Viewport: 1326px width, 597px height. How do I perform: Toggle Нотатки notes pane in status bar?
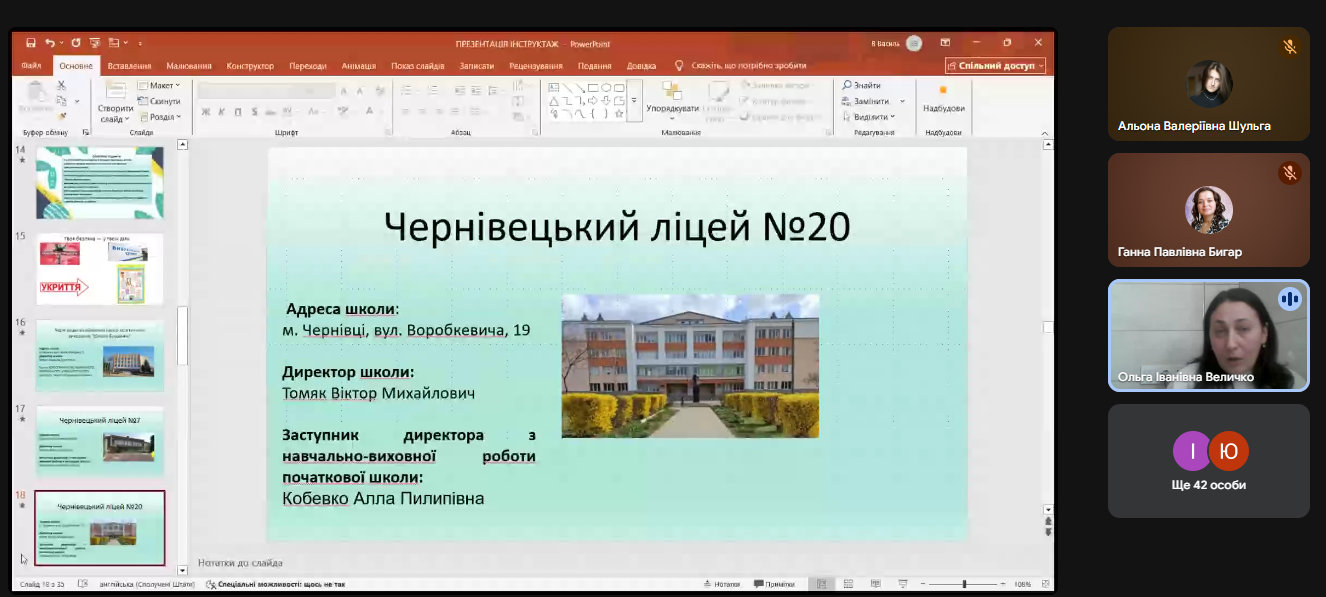pyautogui.click(x=721, y=584)
